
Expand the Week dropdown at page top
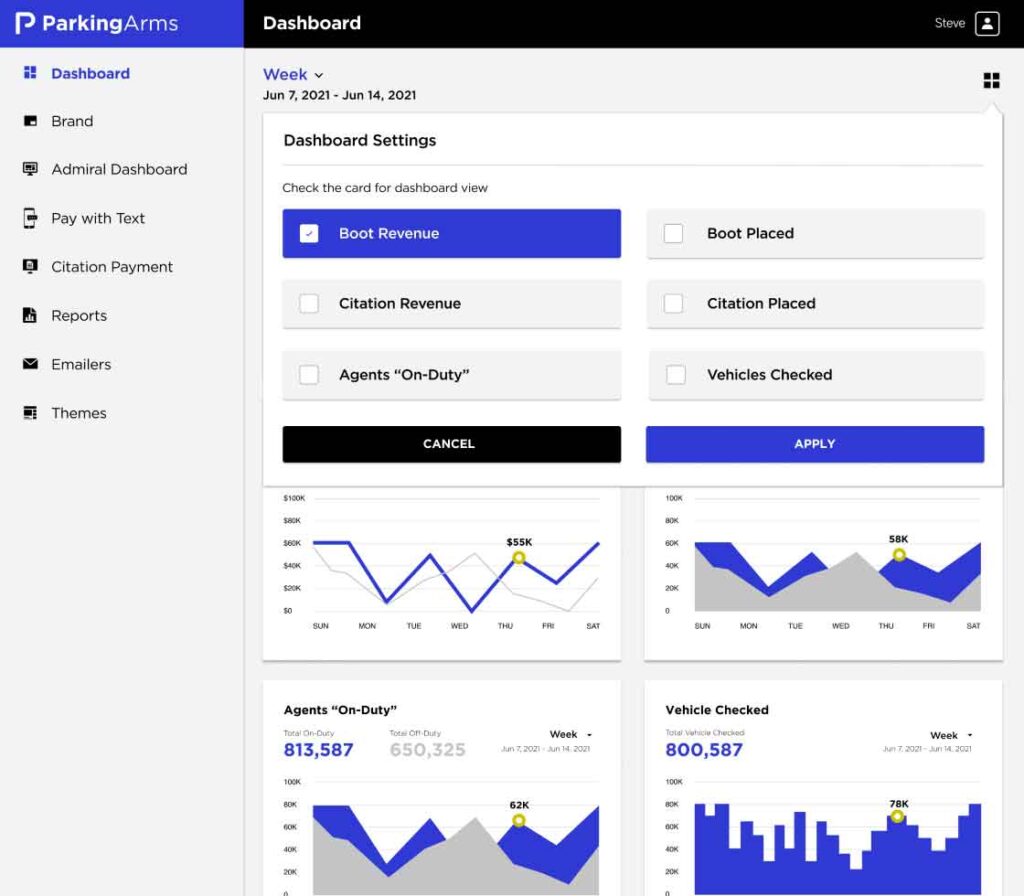[x=293, y=75]
